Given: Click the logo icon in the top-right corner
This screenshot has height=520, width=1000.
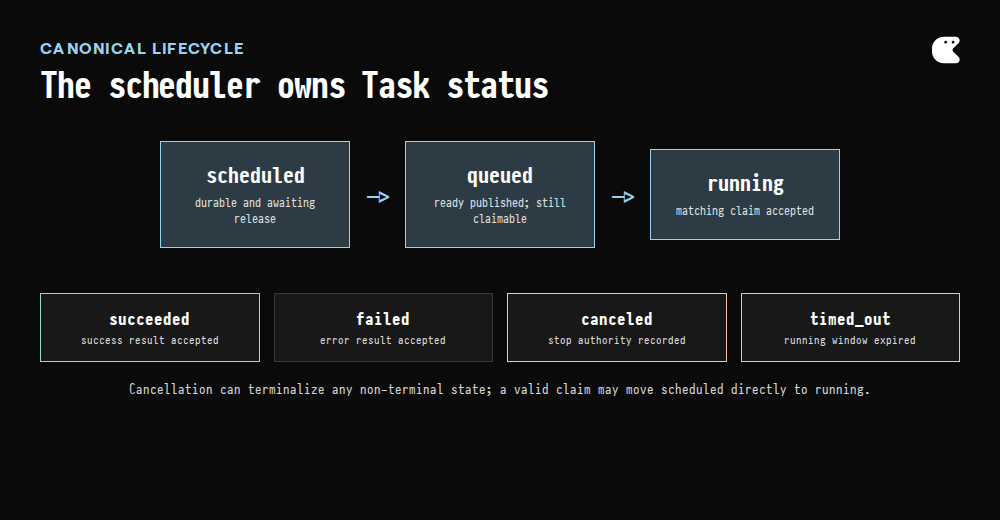Looking at the screenshot, I should click(x=946, y=50).
